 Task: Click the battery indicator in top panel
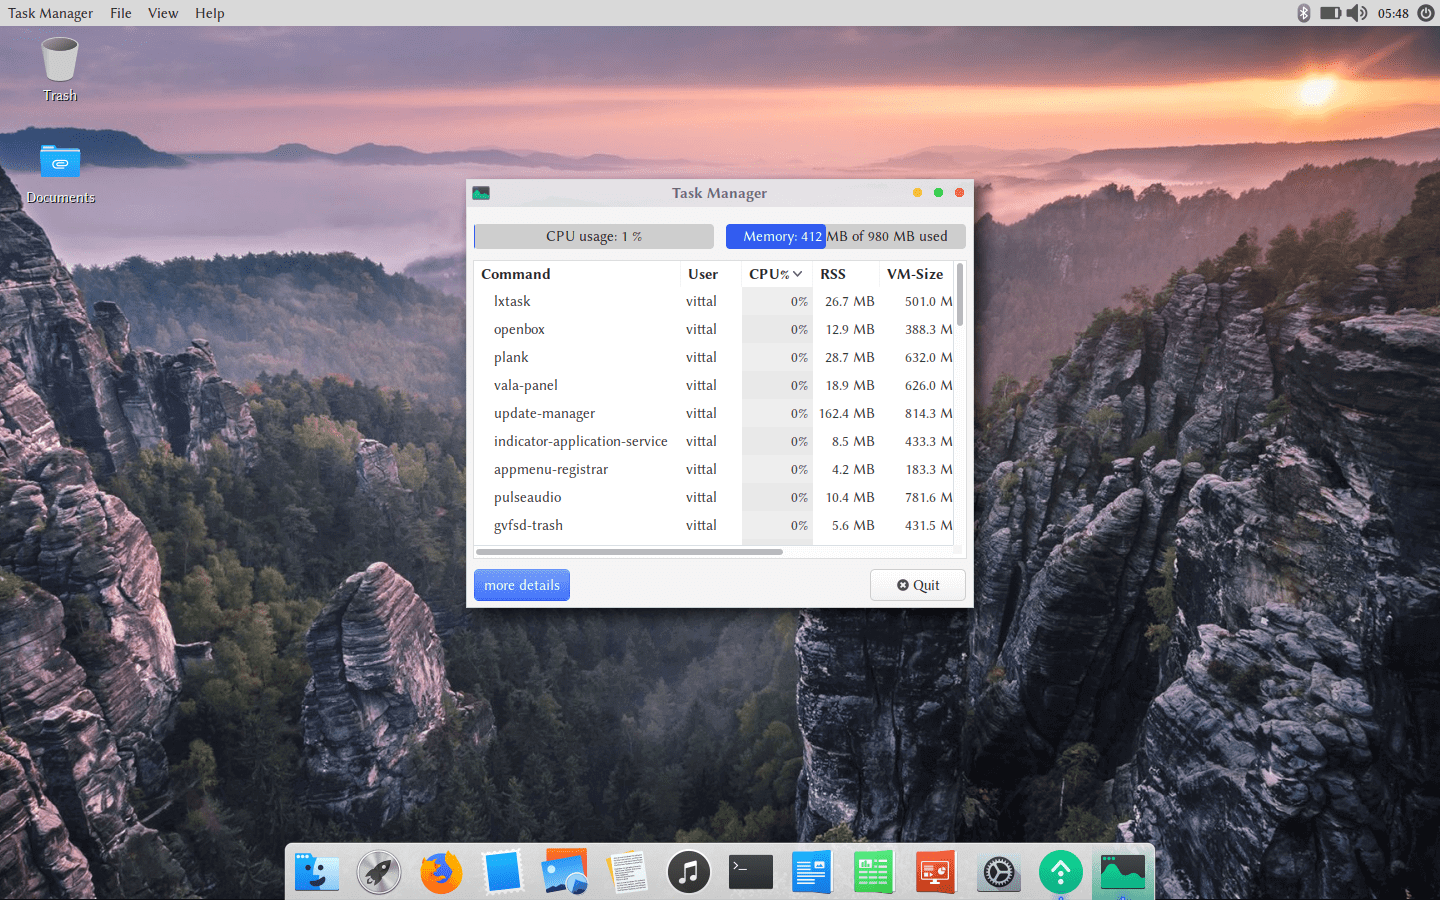coord(1330,13)
